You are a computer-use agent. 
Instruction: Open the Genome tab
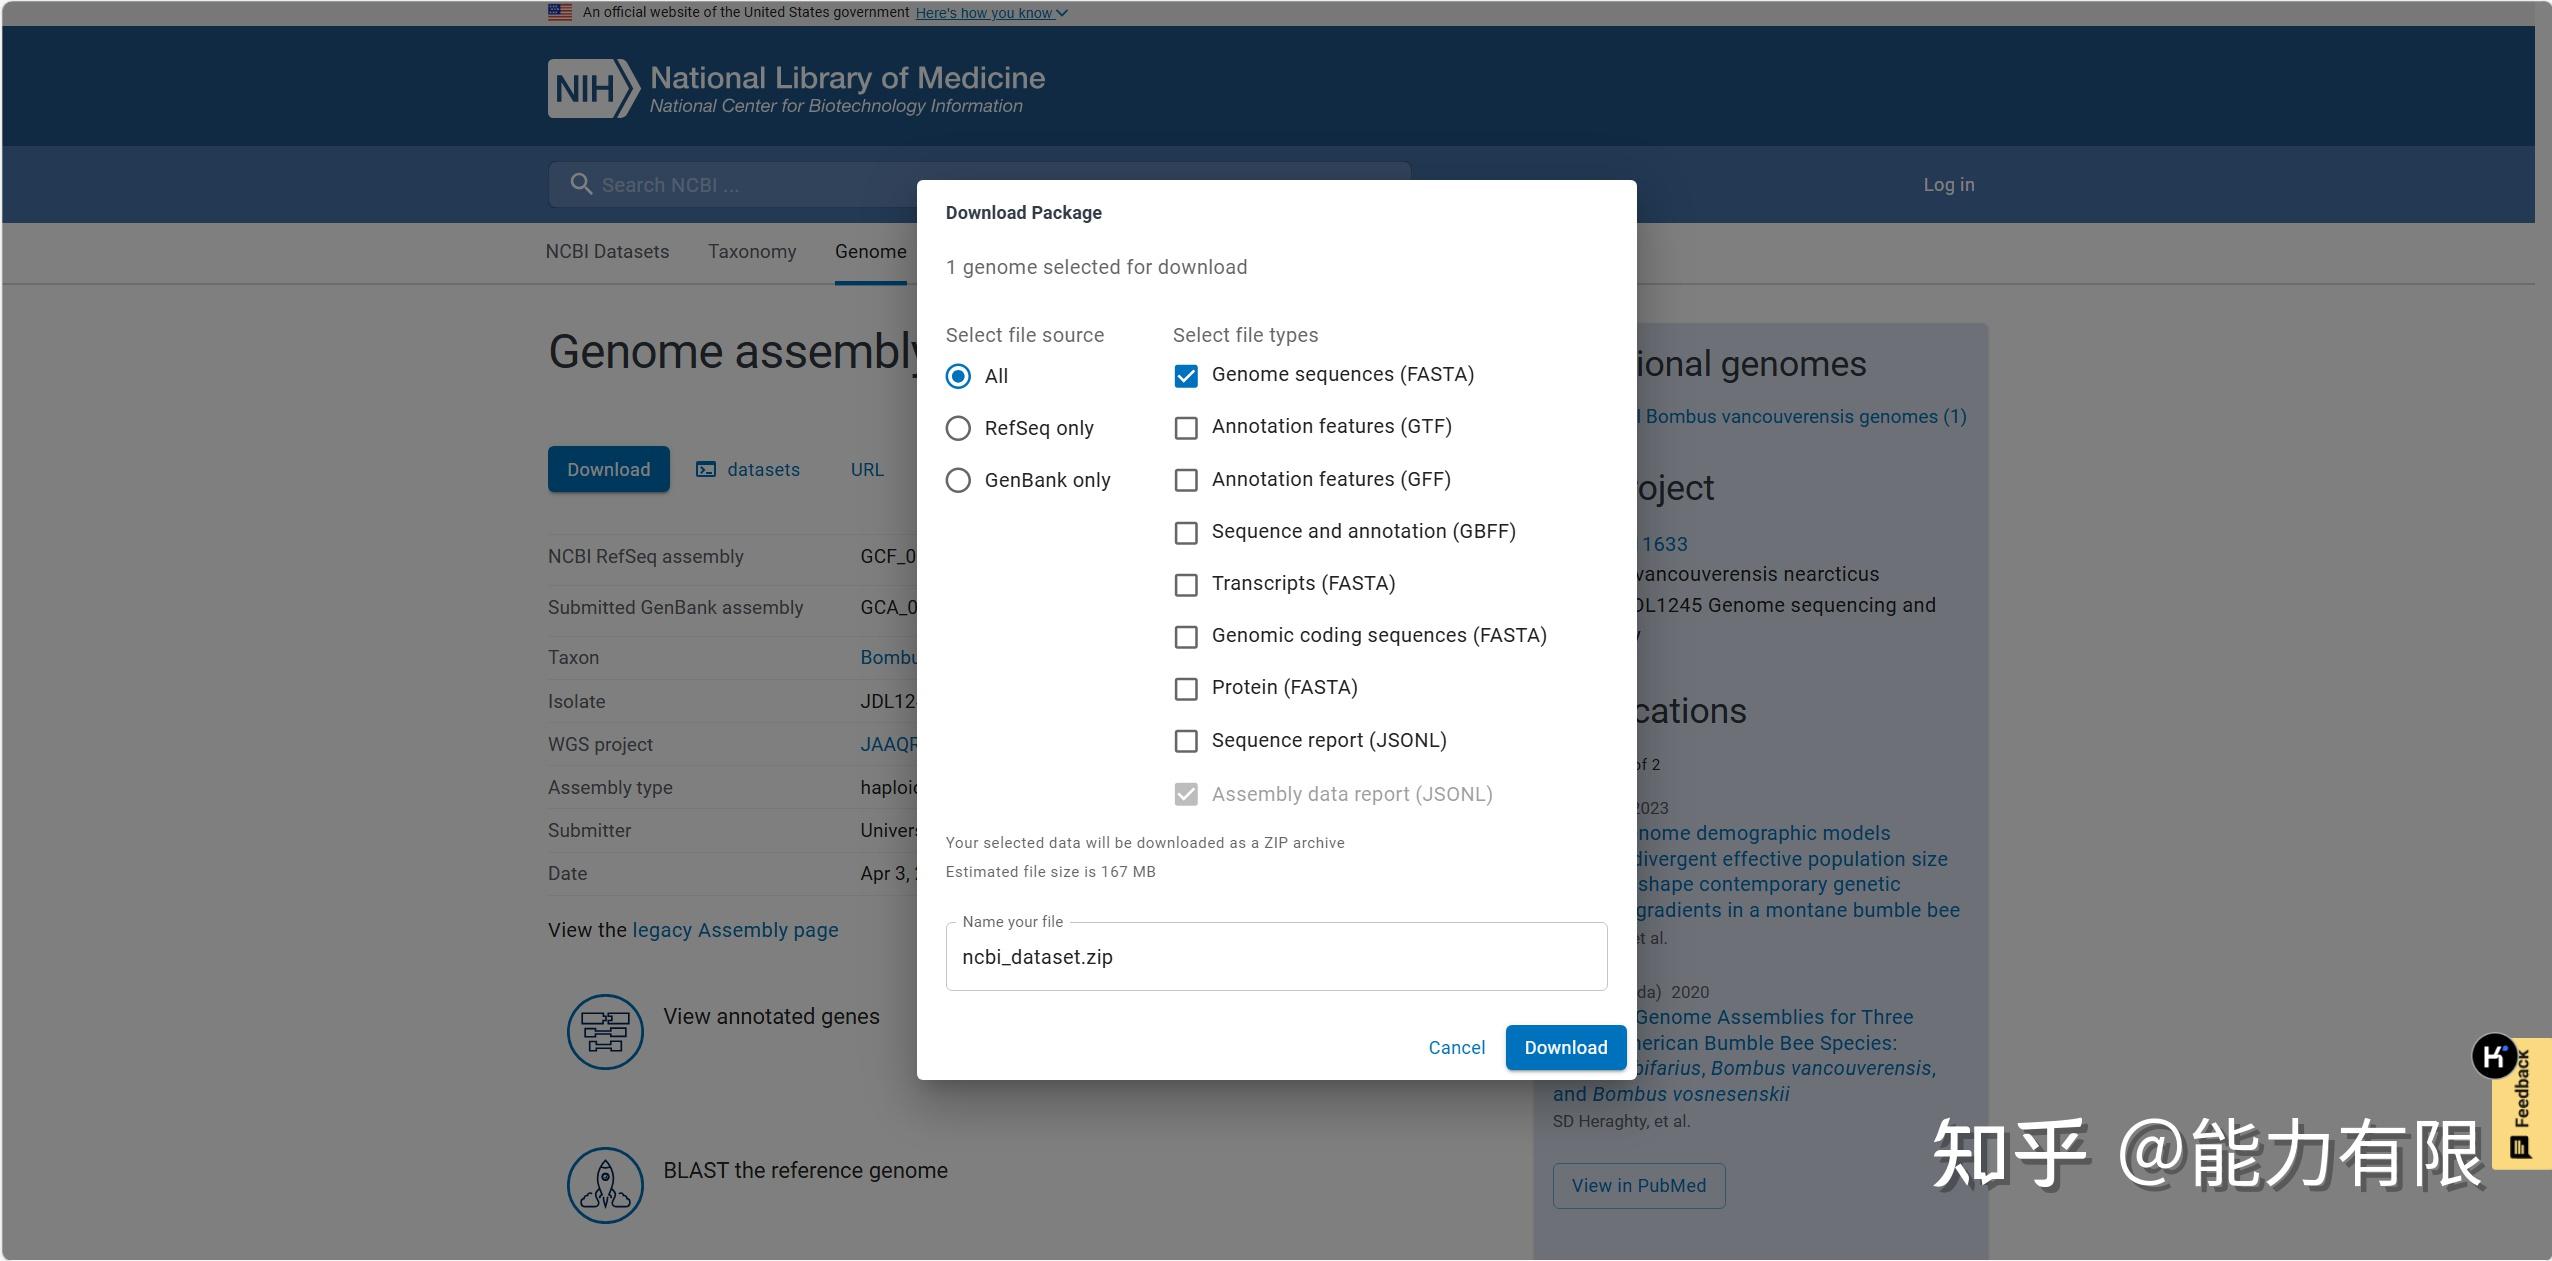coord(870,251)
